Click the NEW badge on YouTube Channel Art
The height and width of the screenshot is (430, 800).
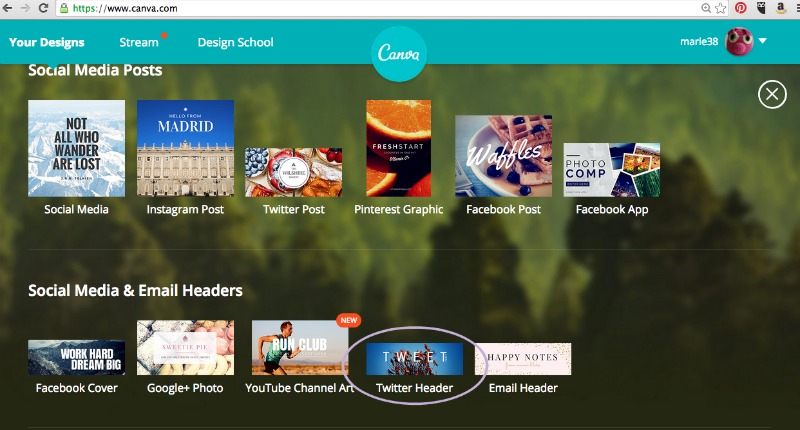click(x=348, y=320)
